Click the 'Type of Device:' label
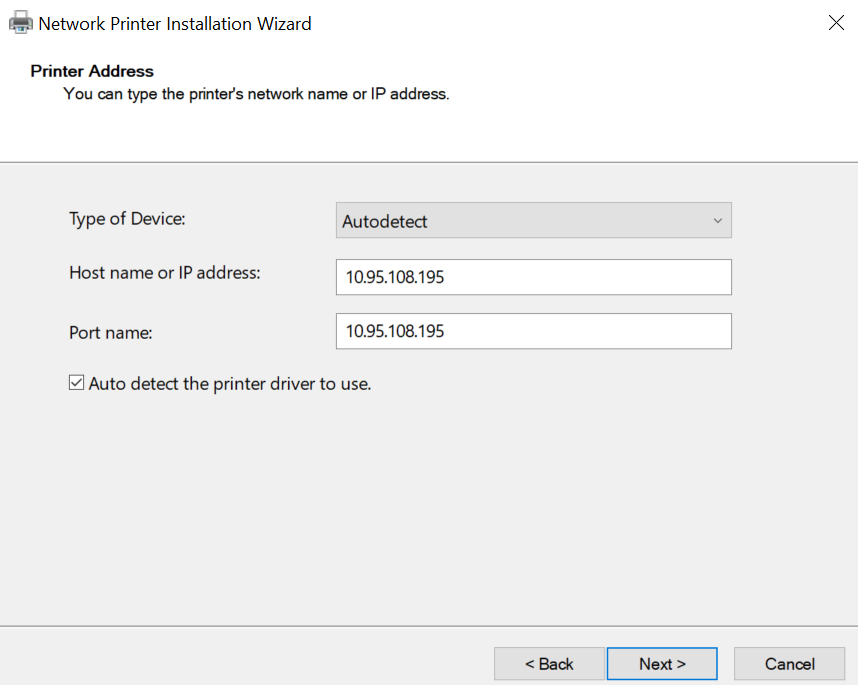858x685 pixels. coord(128,218)
